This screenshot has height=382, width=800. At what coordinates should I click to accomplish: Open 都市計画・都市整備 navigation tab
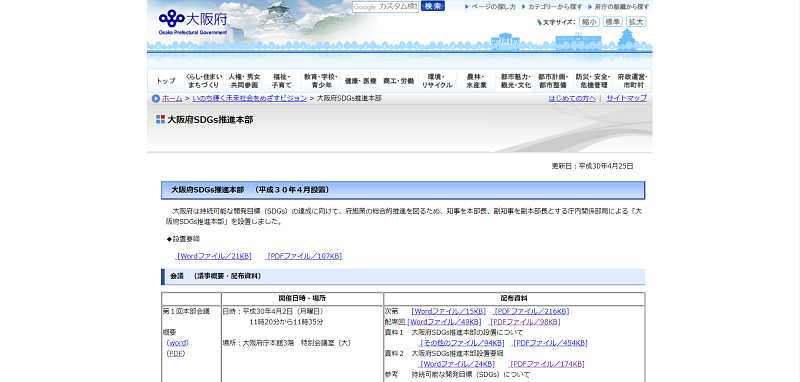click(x=555, y=81)
